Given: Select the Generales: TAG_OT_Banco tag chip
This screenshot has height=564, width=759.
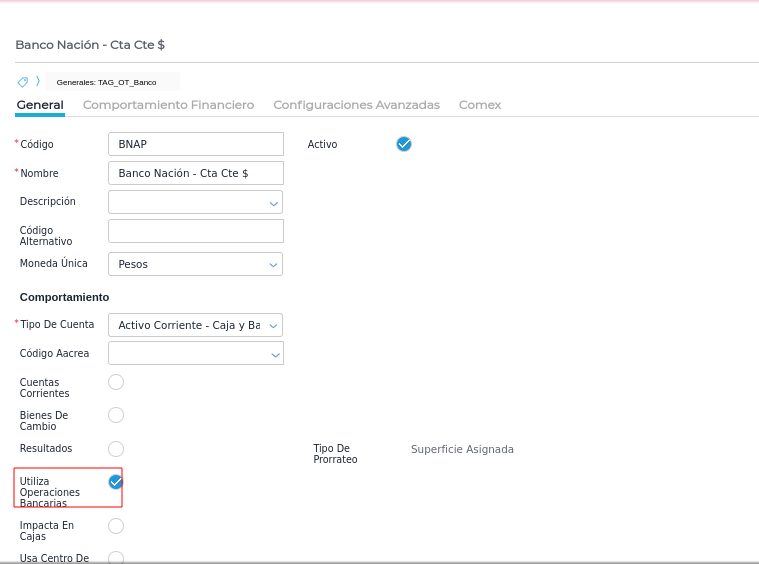Looking at the screenshot, I should [x=107, y=82].
